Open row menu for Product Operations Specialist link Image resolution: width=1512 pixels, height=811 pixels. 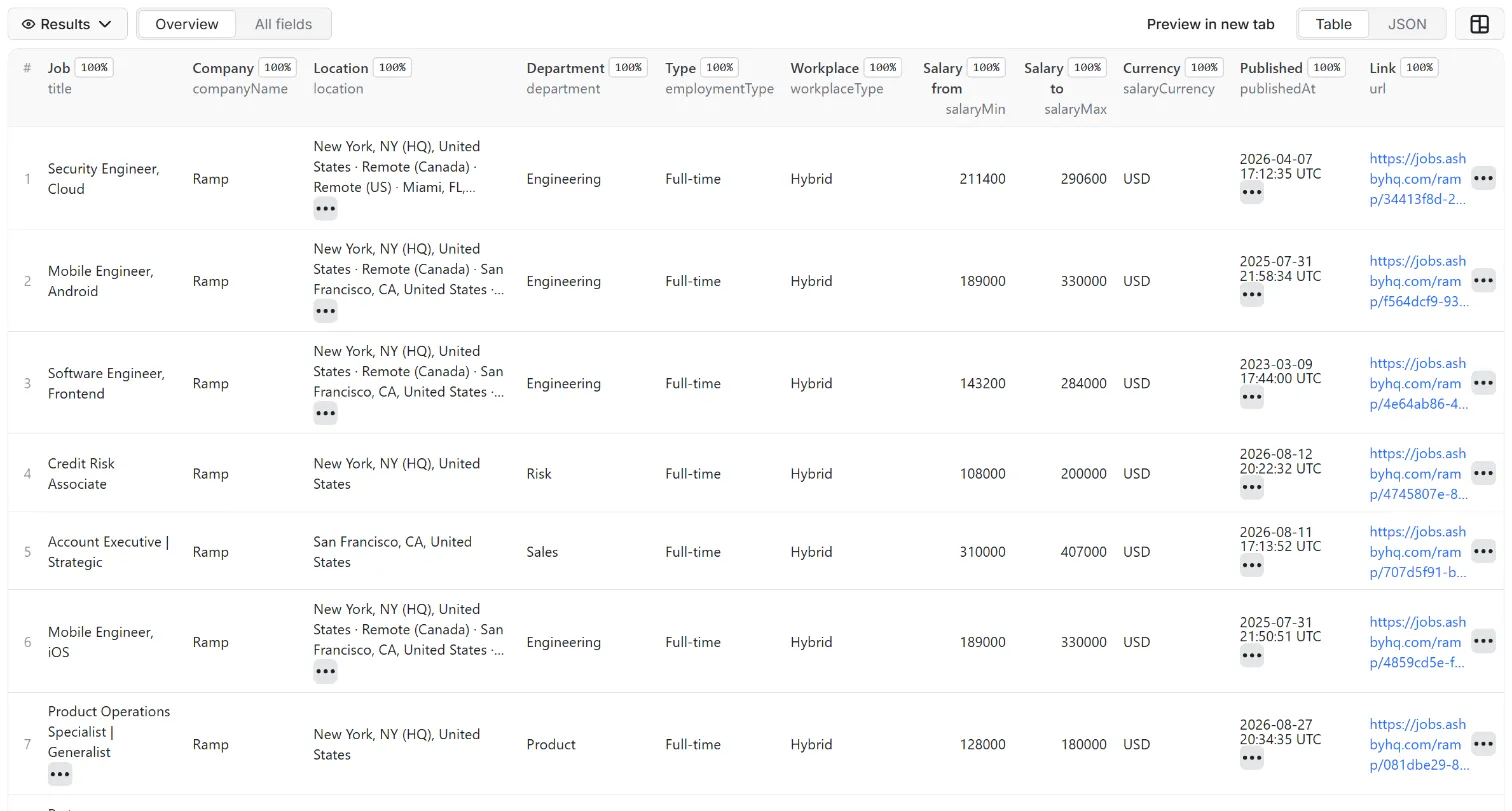click(x=1483, y=744)
